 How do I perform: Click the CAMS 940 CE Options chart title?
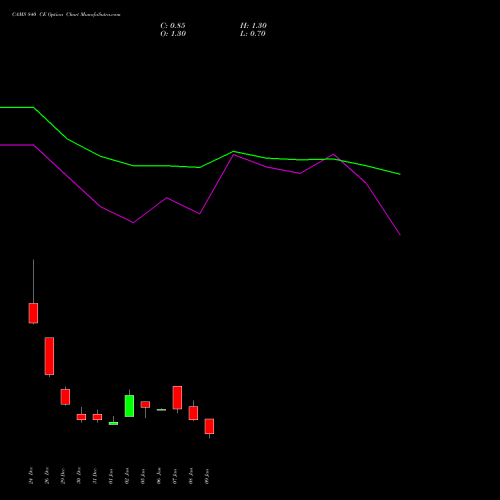66,15
